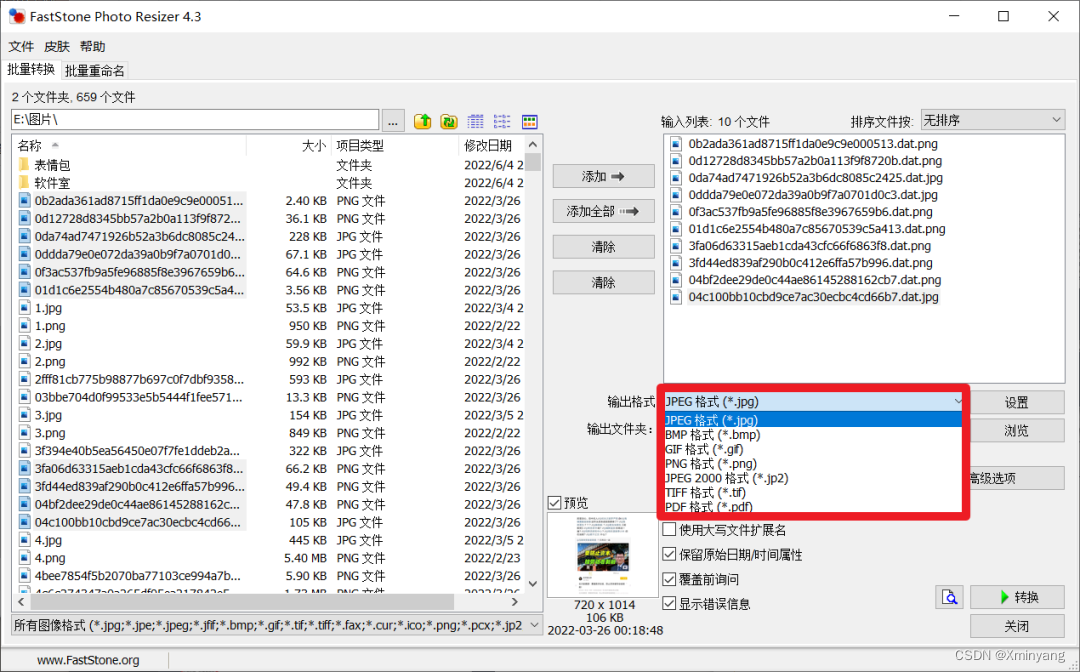Click the vertical scrollbar up arrow of file list
This screenshot has width=1080, height=672.
click(533, 145)
